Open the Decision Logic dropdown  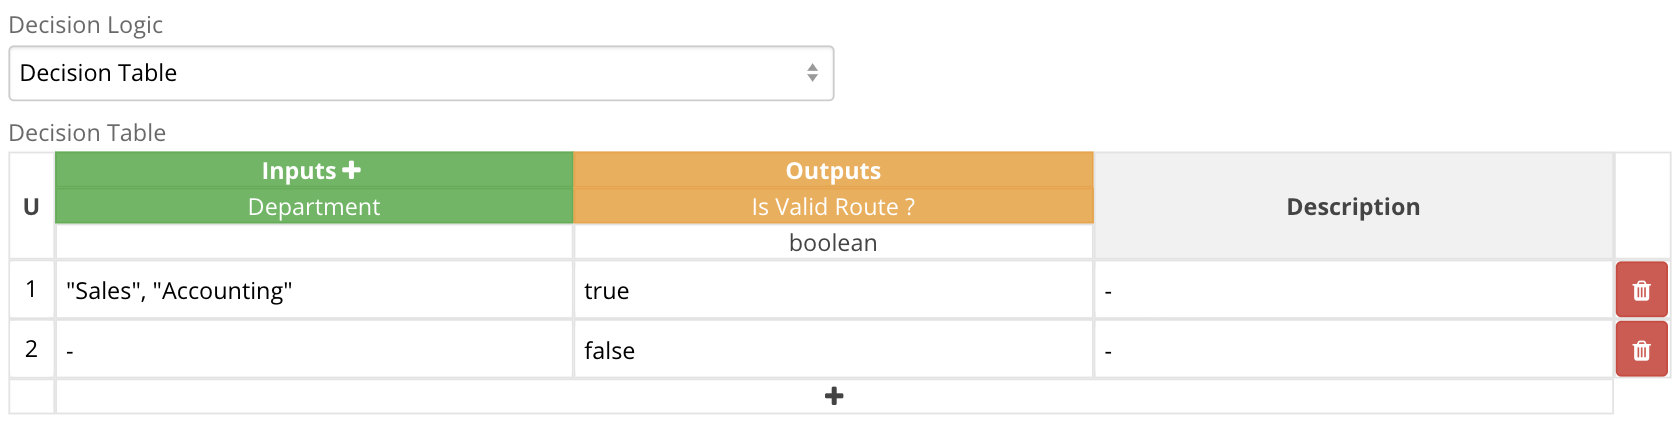(x=421, y=73)
